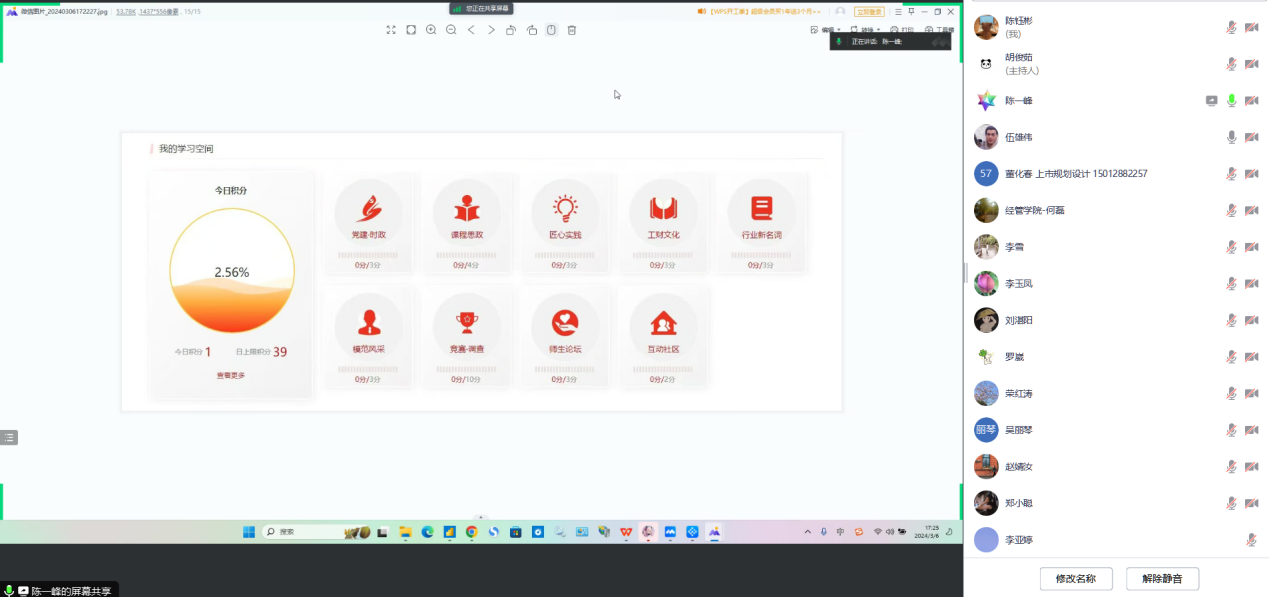Open the 编辑 dropdown in viewer toolbar
The height and width of the screenshot is (597, 1269).
tap(829, 30)
